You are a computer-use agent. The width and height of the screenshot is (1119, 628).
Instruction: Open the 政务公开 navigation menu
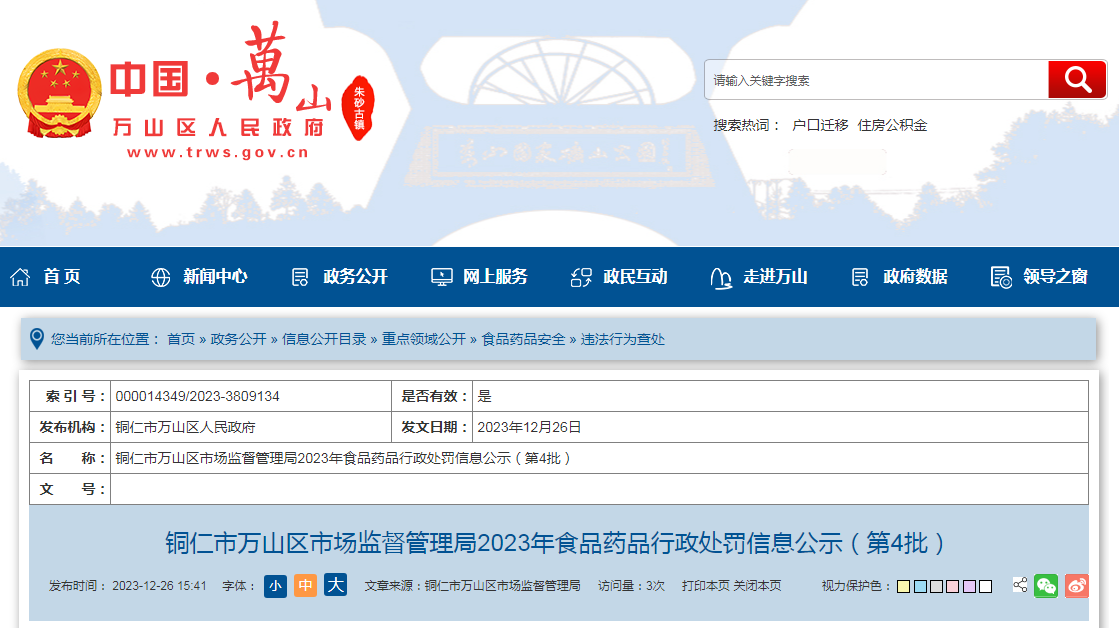tap(339, 277)
